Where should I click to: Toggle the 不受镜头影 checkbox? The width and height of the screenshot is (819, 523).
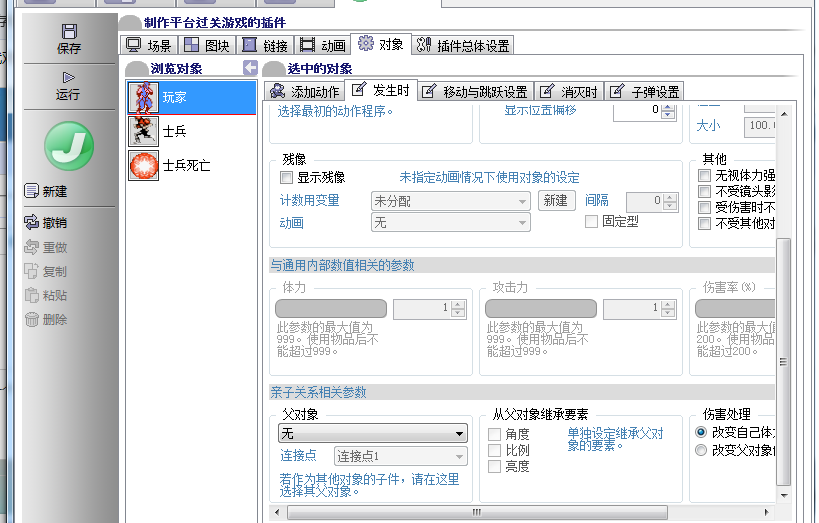click(x=705, y=191)
